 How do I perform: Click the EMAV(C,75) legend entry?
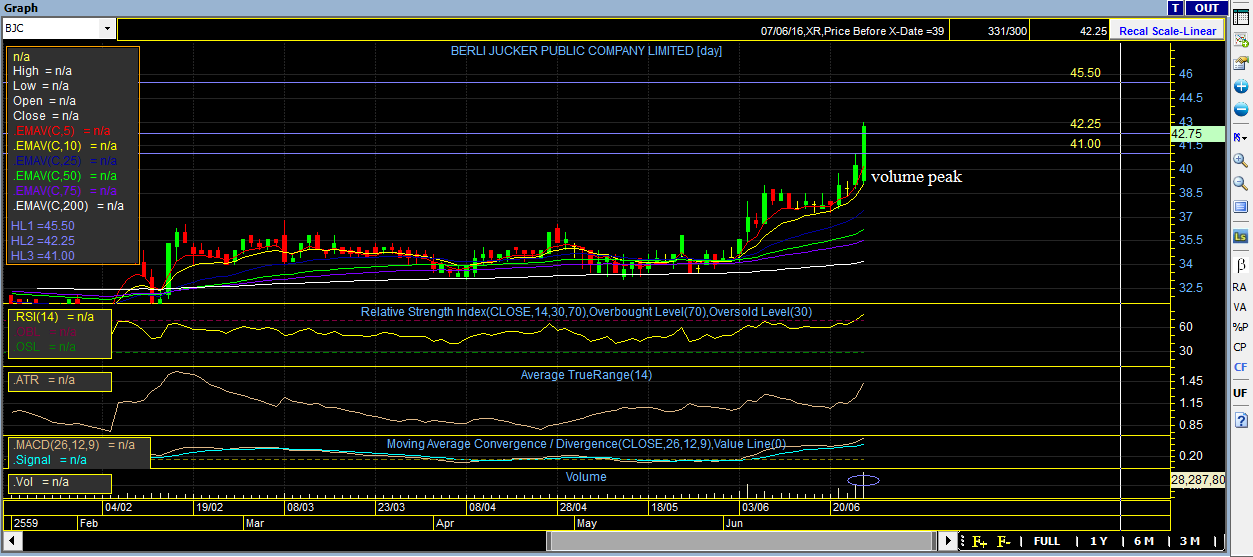[x=65, y=191]
